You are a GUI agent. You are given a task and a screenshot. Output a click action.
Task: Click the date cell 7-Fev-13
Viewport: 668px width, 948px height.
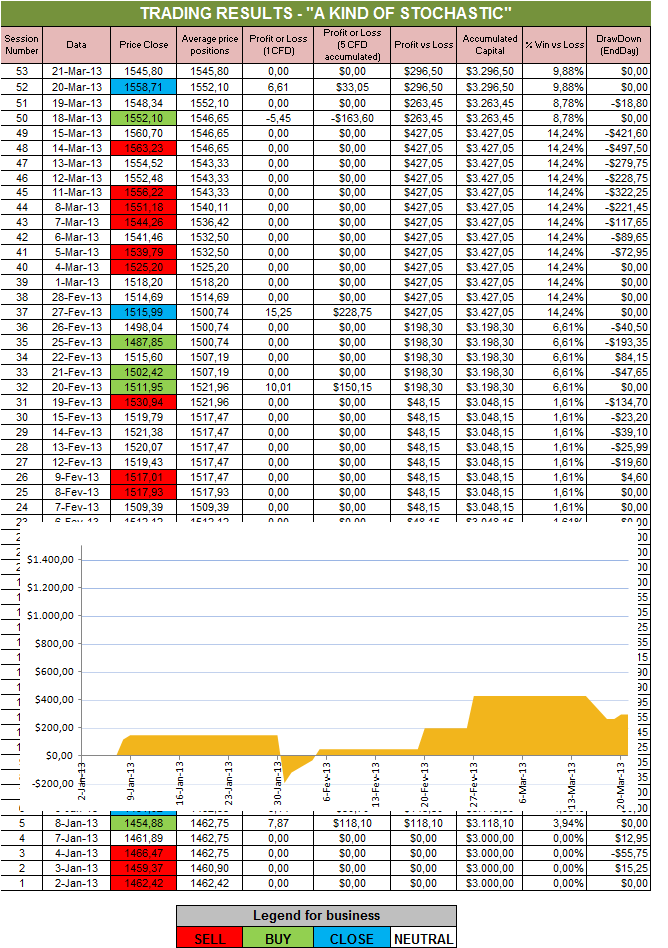(x=76, y=507)
